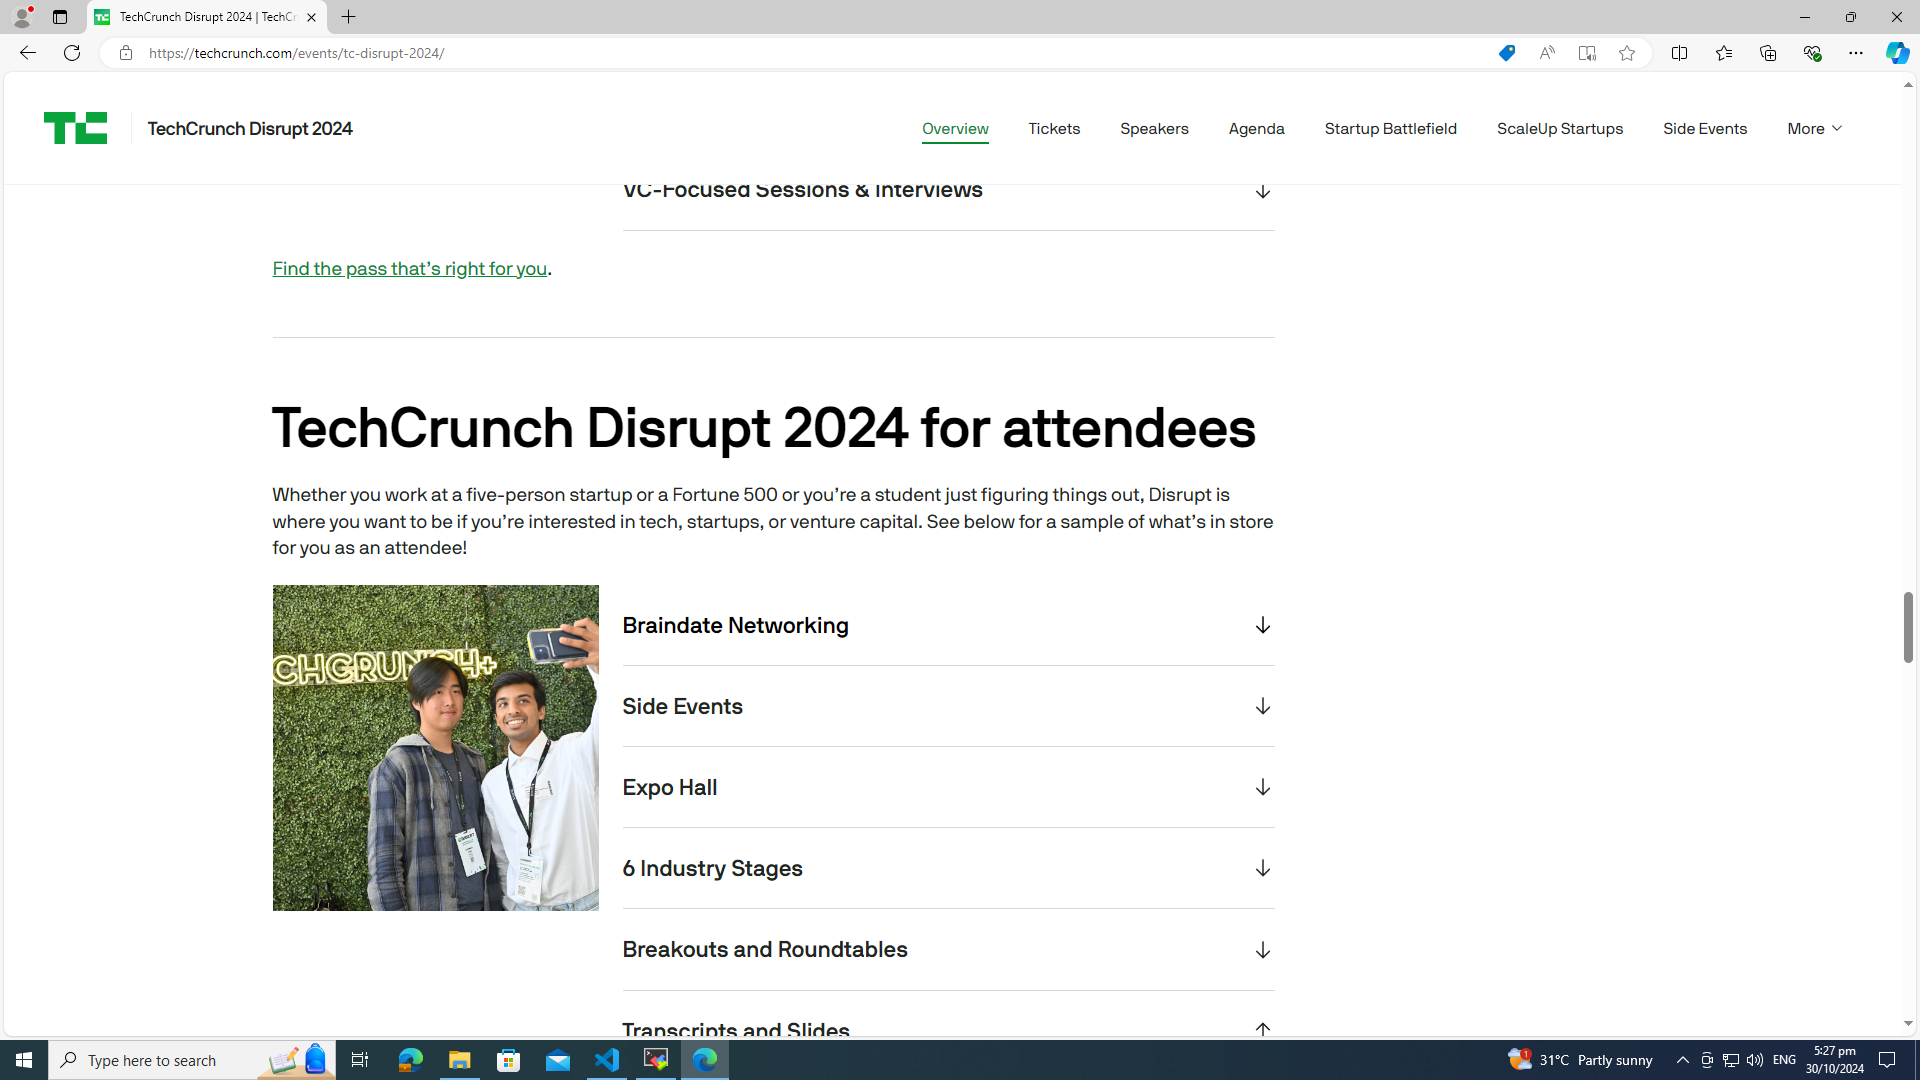Image resolution: width=1920 pixels, height=1080 pixels.
Task: Open Edge Settings and more menu
Action: 1855,53
